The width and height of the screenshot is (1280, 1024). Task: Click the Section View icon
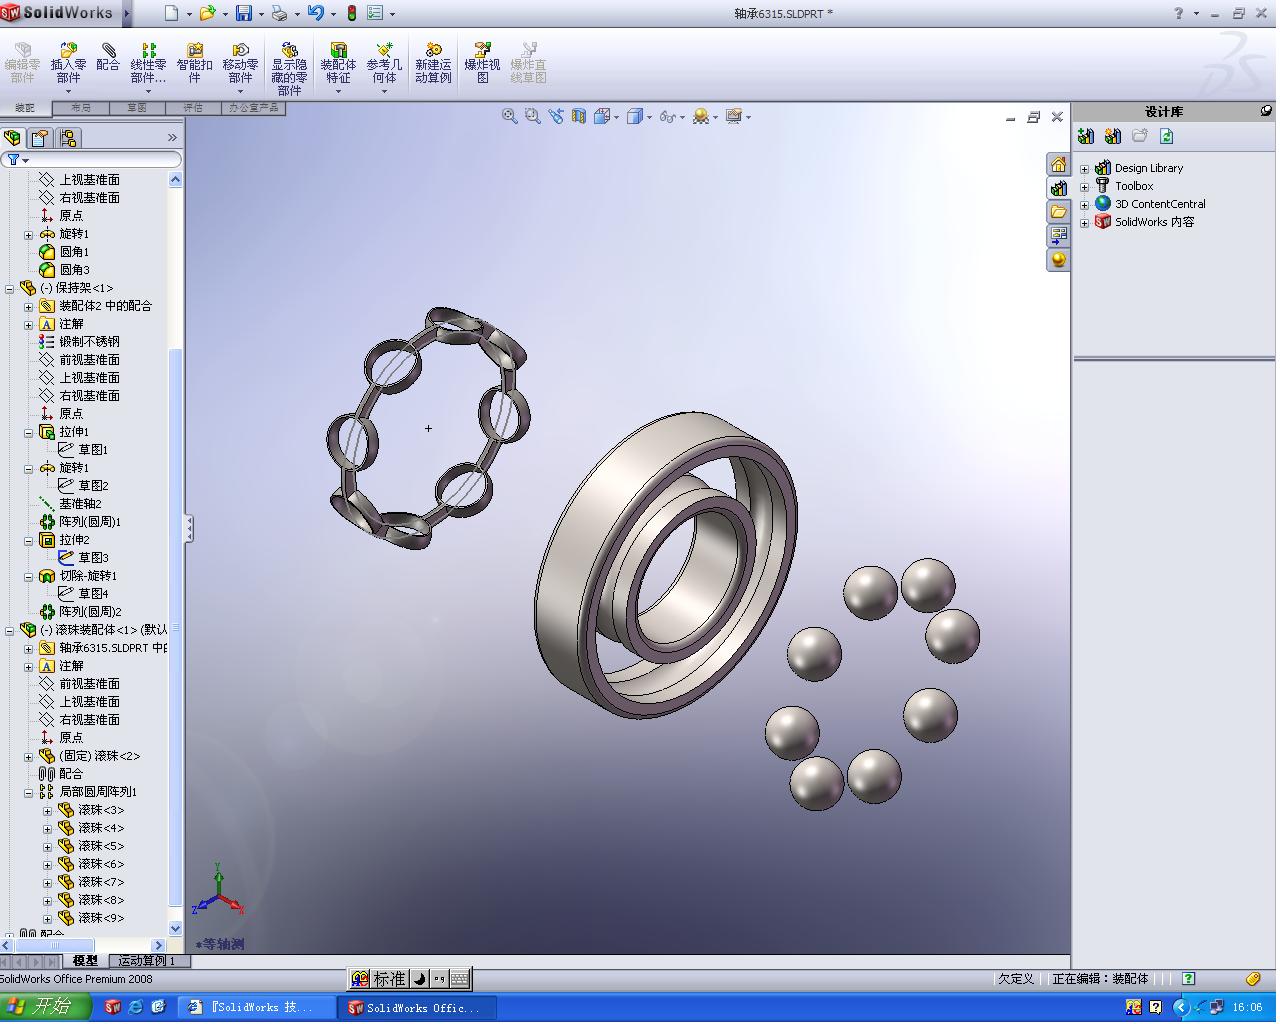pos(579,117)
